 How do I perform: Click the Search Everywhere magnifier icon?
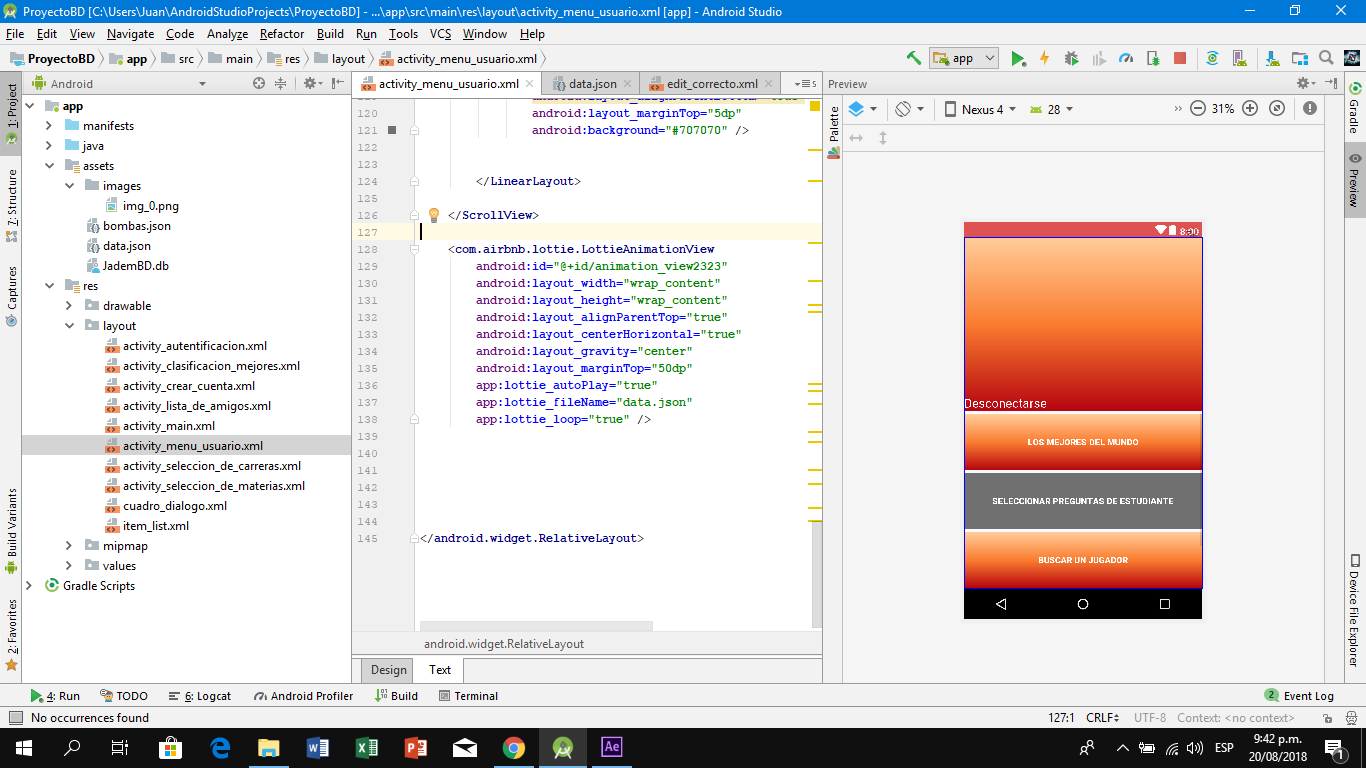point(1325,58)
